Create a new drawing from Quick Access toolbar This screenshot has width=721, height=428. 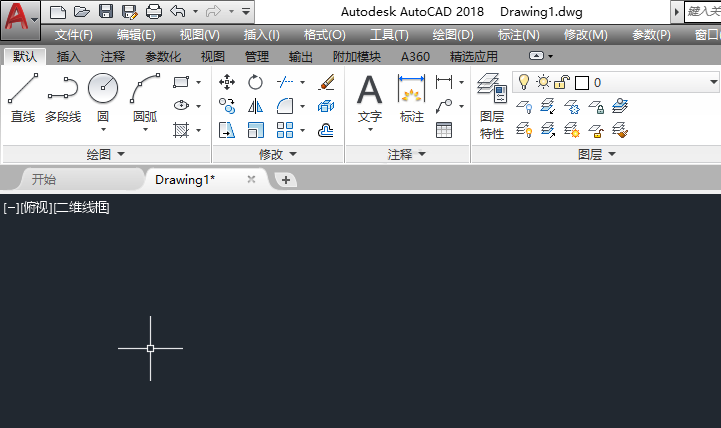[x=57, y=11]
